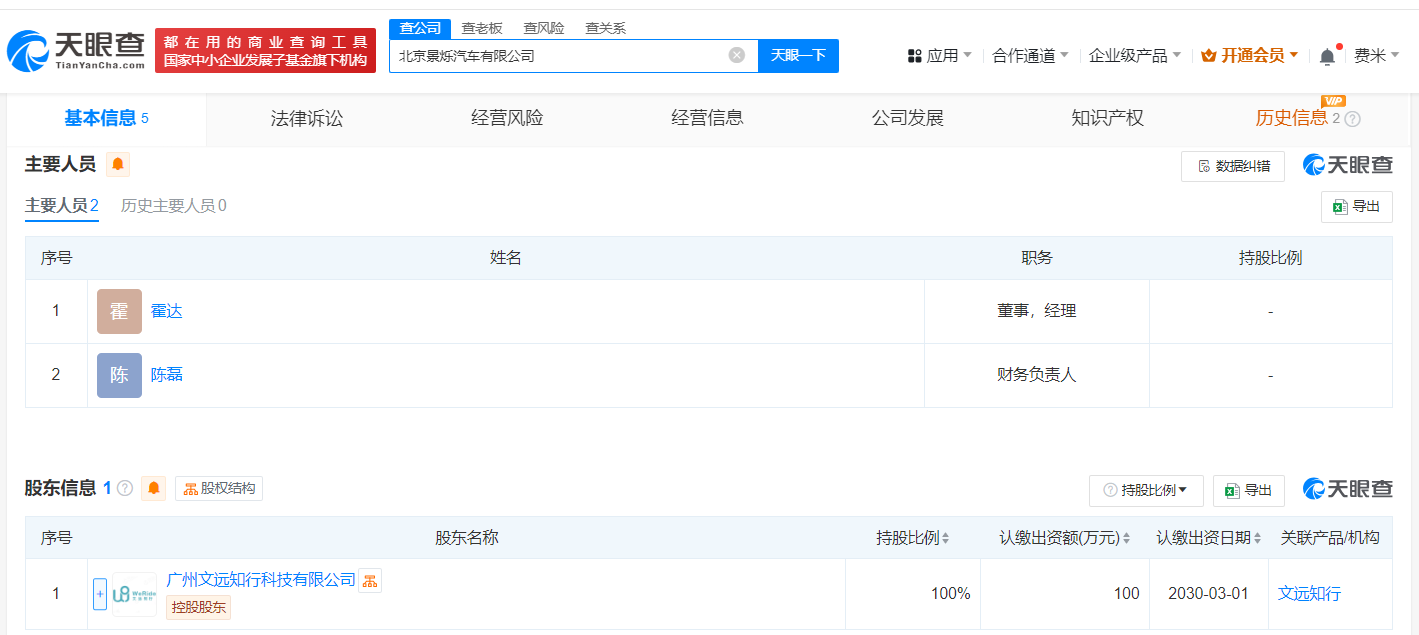
Task: Export the 股东信息 table with 导出
Action: tap(1249, 491)
